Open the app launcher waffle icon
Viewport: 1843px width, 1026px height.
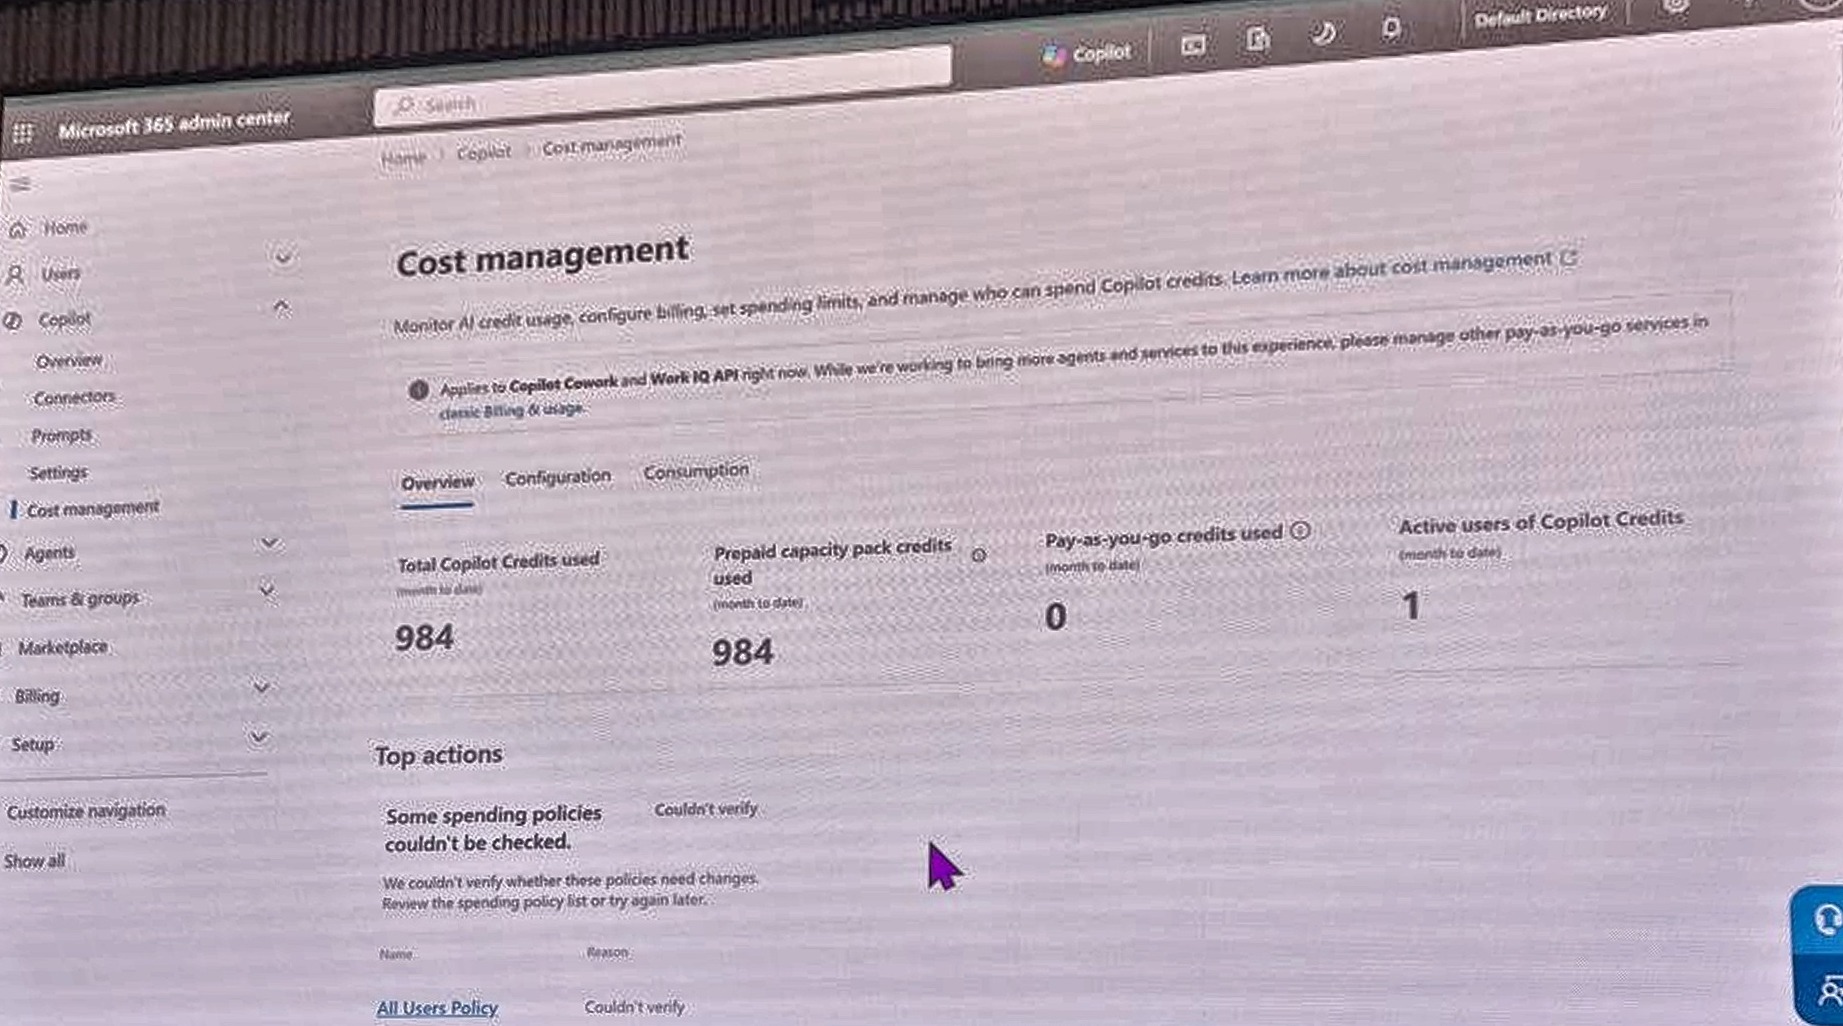click(23, 132)
